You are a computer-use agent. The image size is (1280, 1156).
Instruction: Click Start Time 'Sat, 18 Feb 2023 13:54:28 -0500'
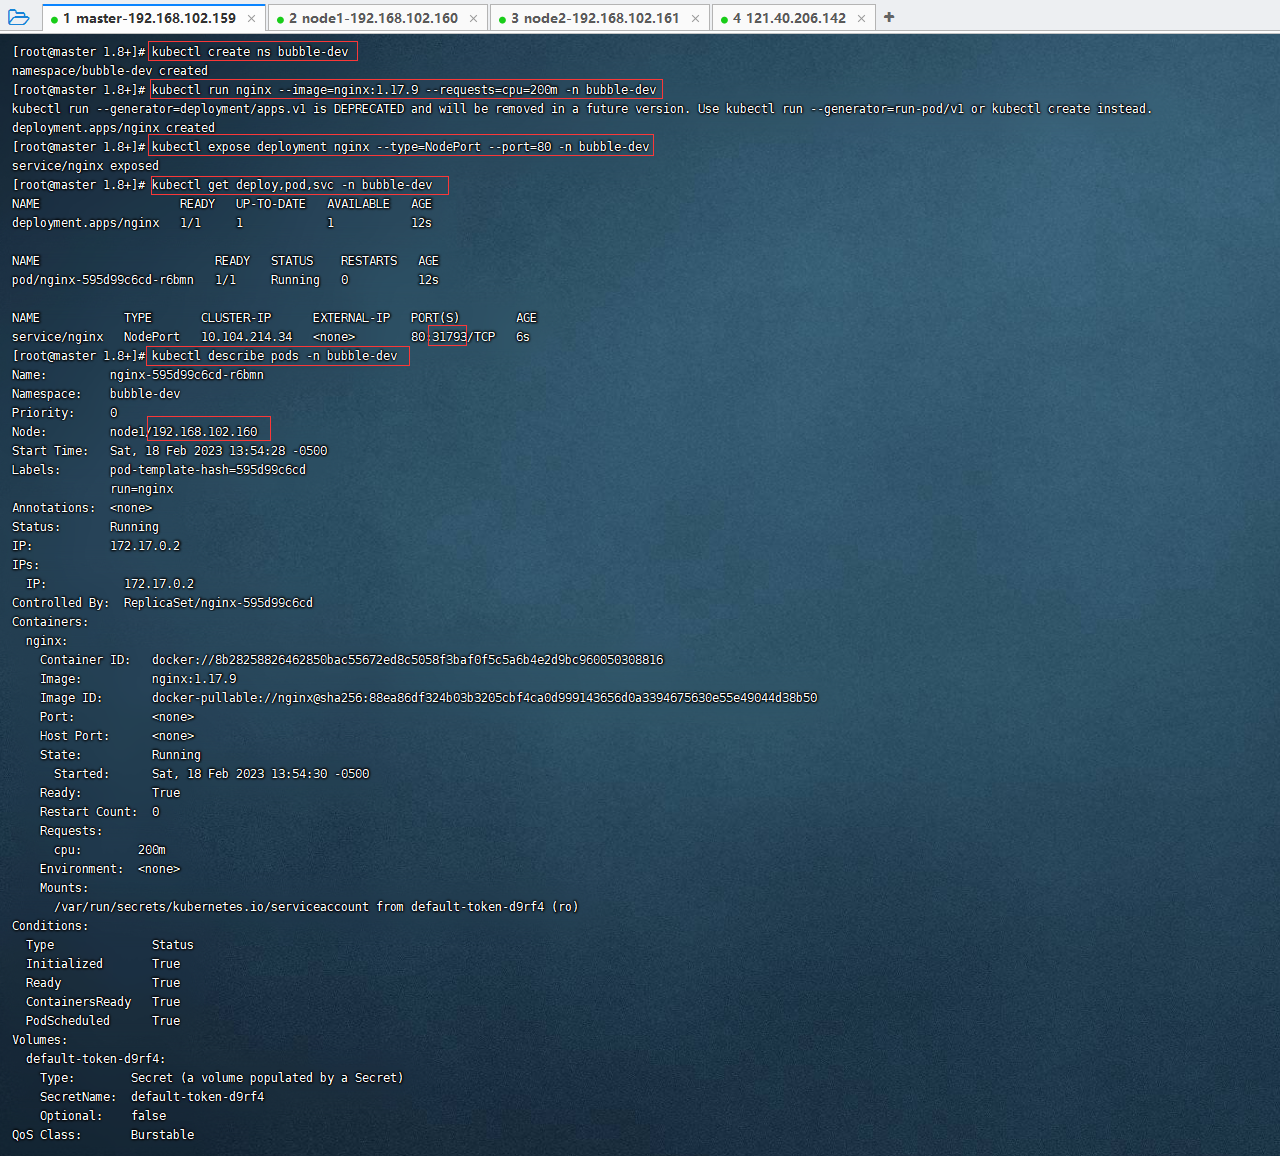pyautogui.click(x=218, y=451)
